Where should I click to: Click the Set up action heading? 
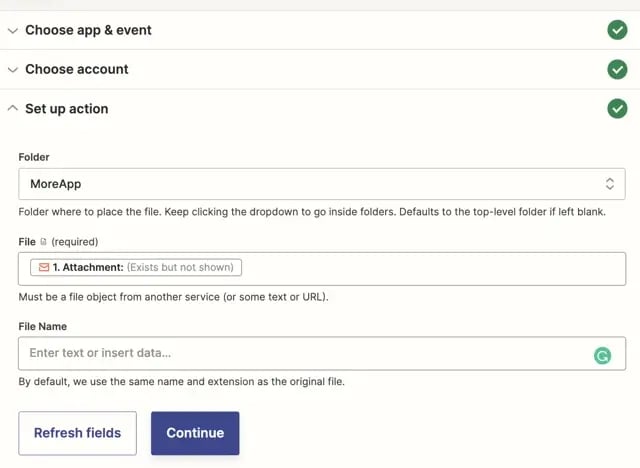(66, 108)
